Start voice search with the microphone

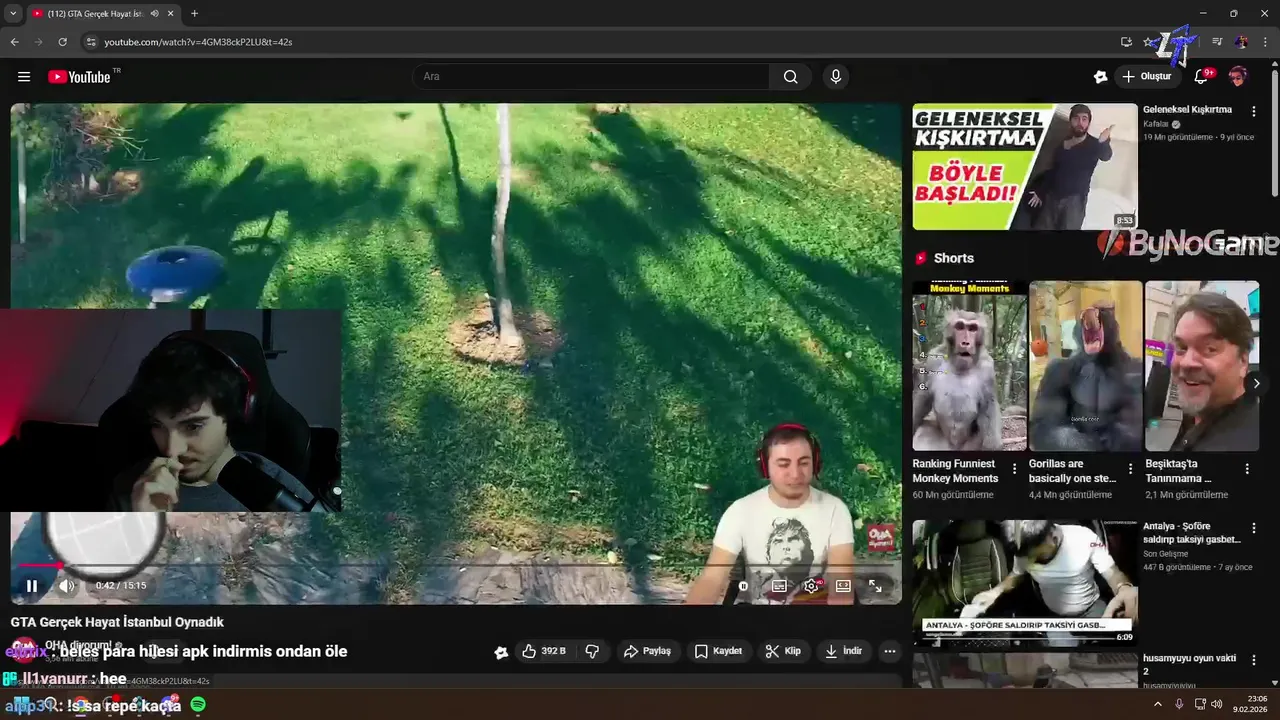click(836, 77)
